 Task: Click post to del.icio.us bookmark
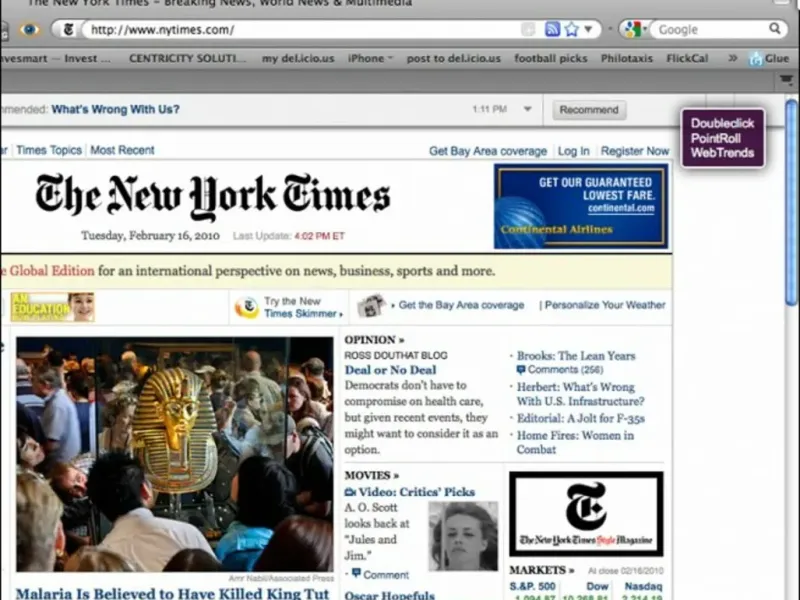(454, 58)
